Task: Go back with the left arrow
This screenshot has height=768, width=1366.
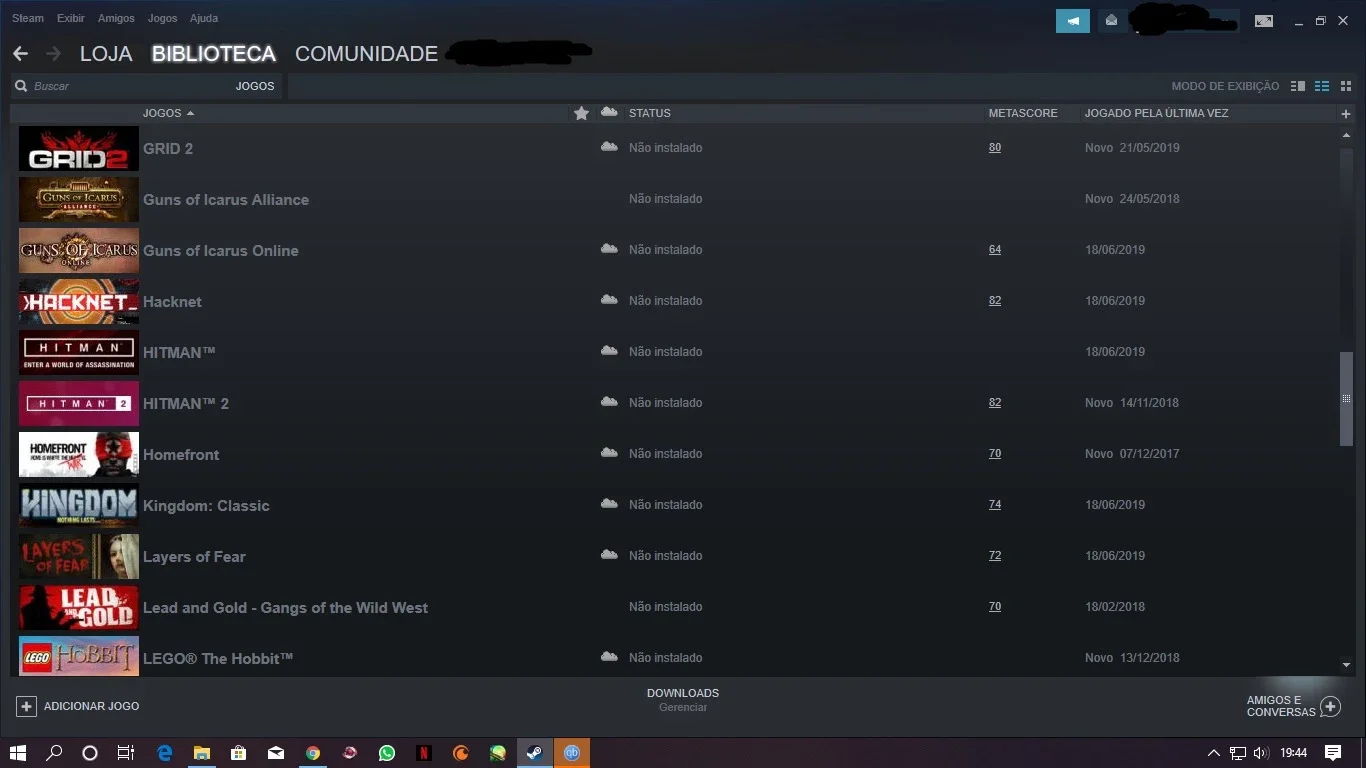Action: (20, 54)
